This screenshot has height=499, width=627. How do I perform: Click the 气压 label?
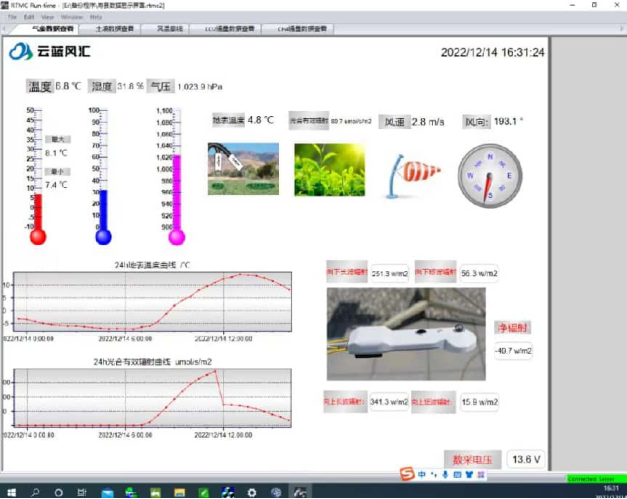(160, 86)
